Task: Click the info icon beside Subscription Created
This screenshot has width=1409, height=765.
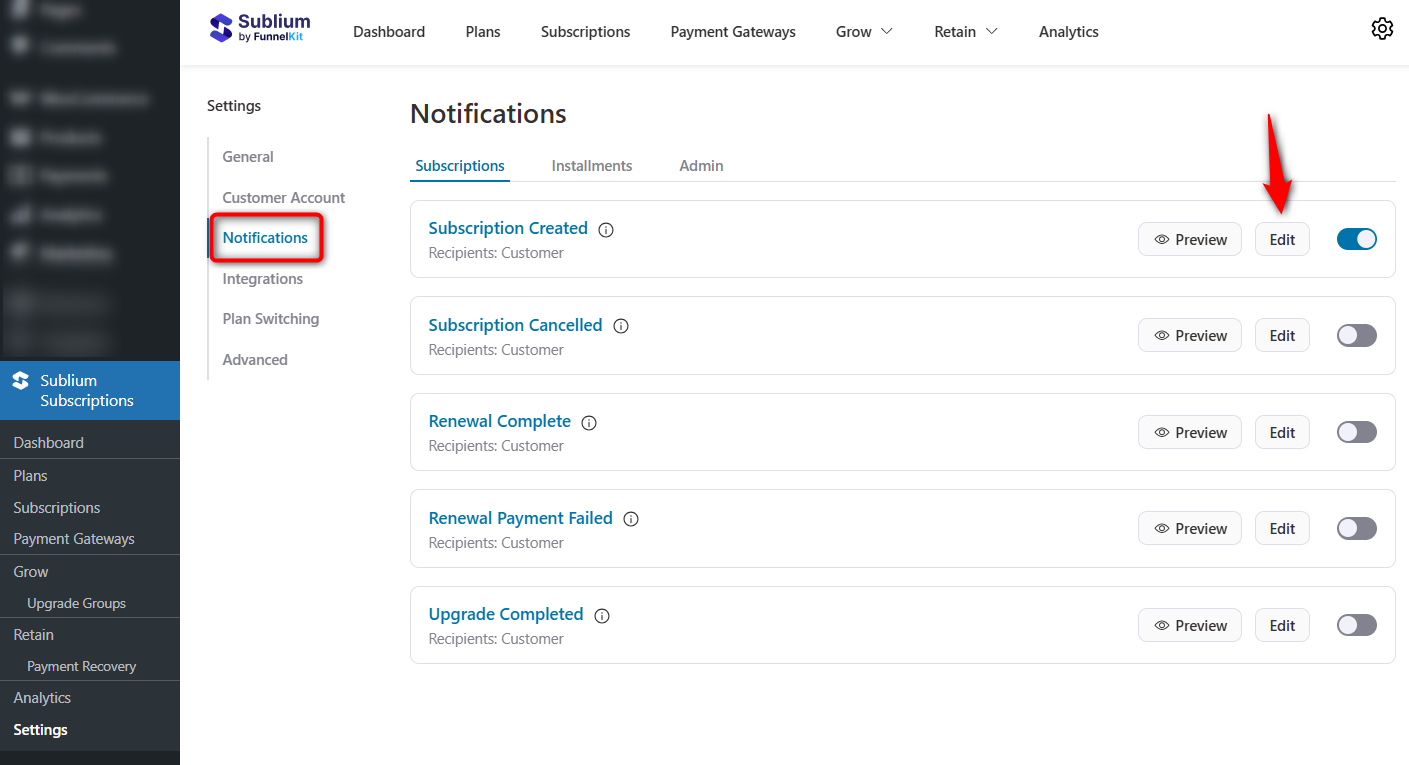Action: pyautogui.click(x=605, y=229)
